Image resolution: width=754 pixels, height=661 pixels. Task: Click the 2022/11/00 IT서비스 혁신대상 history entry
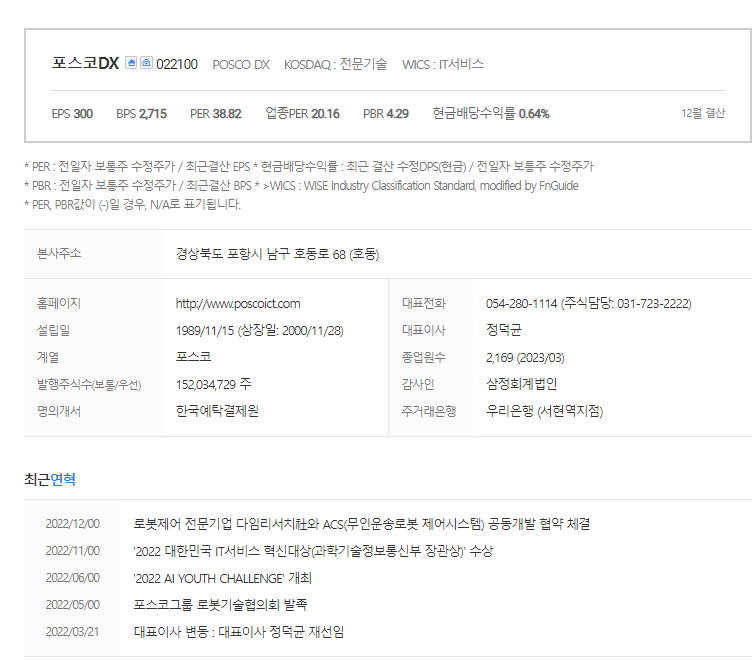(x=313, y=551)
